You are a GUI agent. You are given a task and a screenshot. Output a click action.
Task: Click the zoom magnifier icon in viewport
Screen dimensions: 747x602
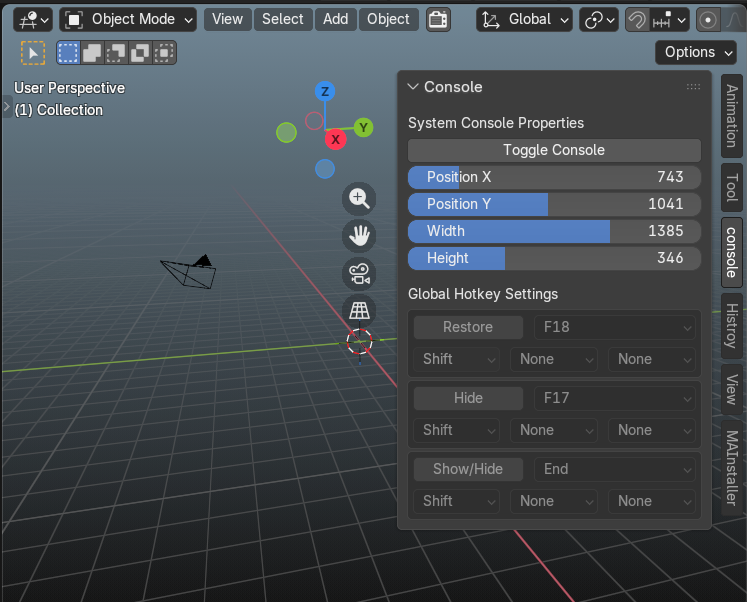[x=359, y=198]
